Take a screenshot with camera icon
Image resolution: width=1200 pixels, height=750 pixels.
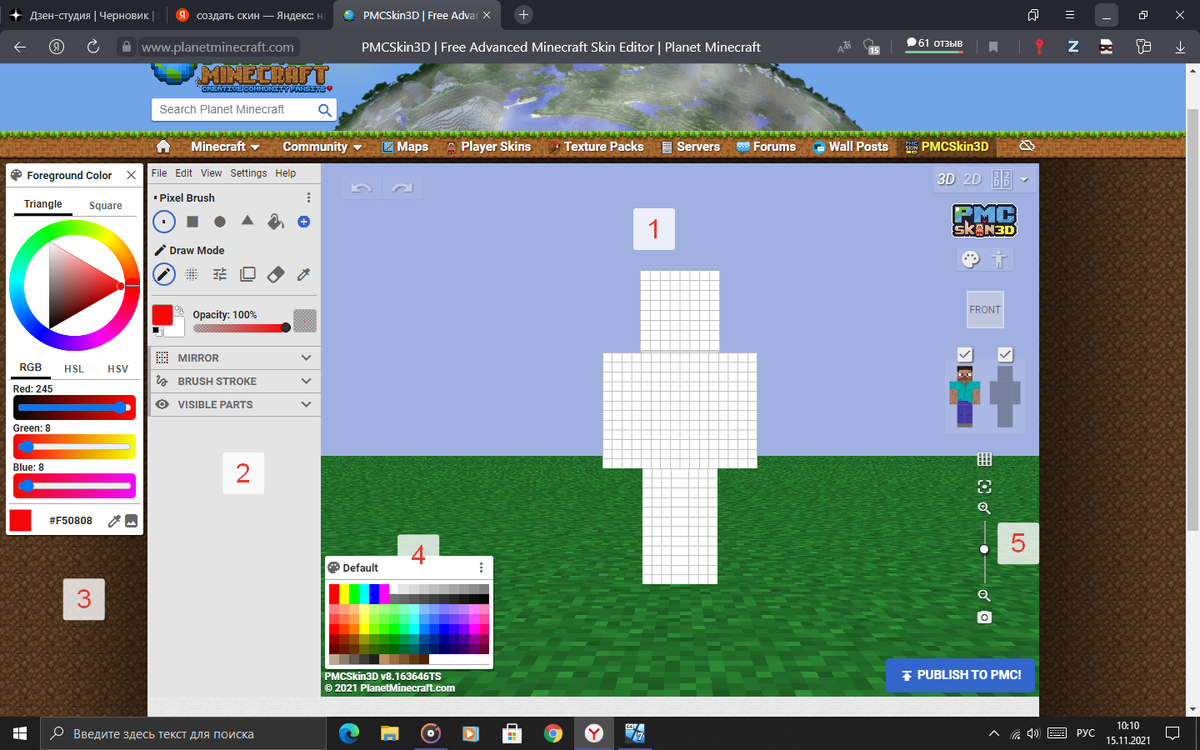click(x=984, y=617)
